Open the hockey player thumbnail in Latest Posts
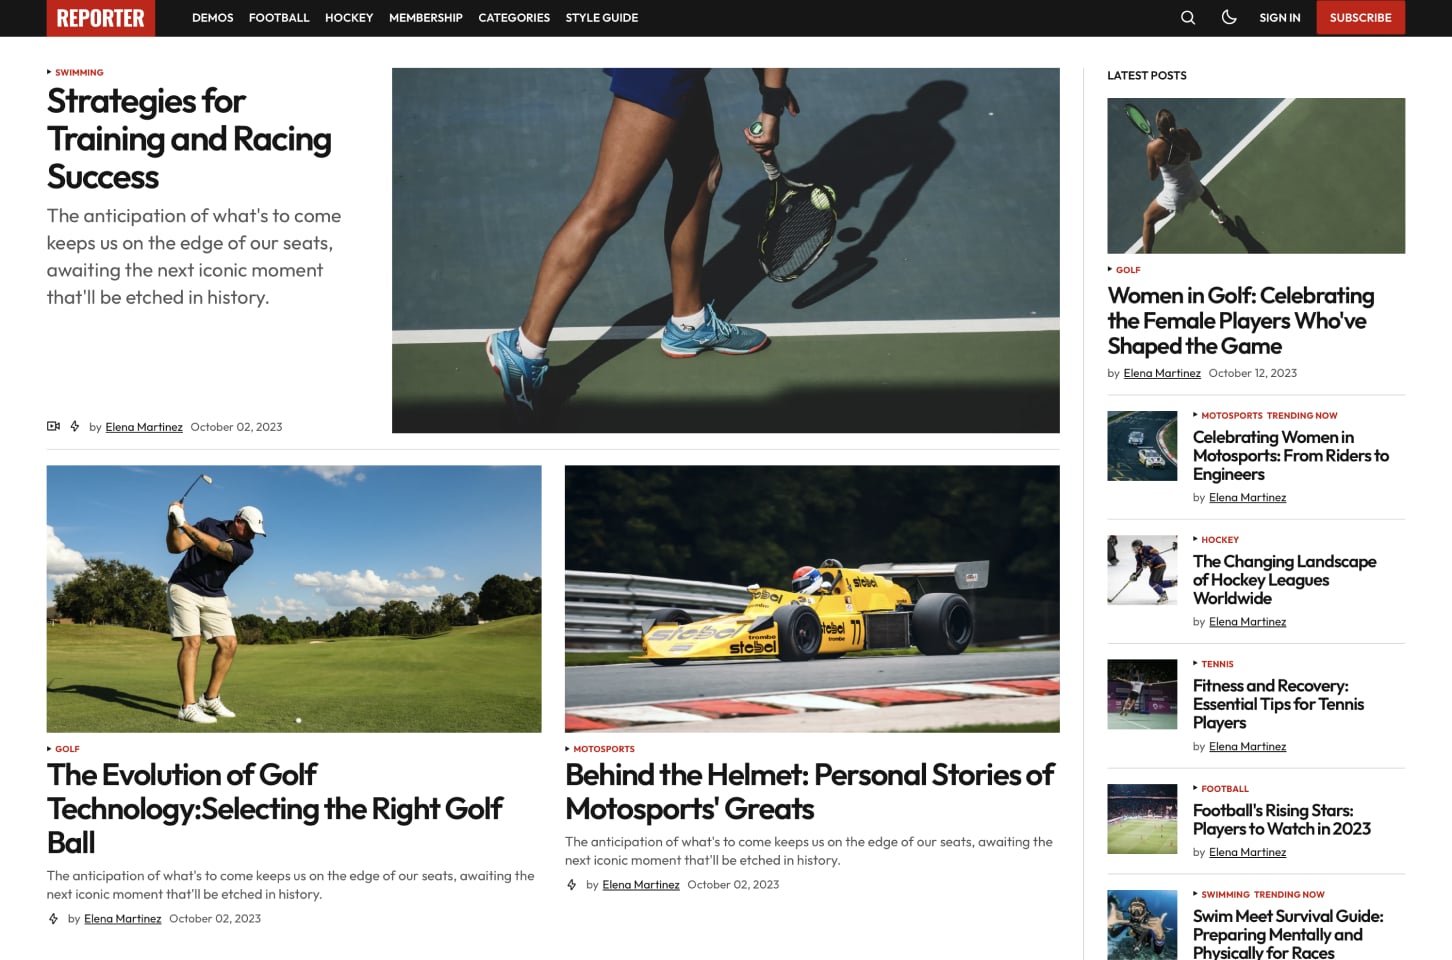The image size is (1452, 960). [x=1142, y=570]
